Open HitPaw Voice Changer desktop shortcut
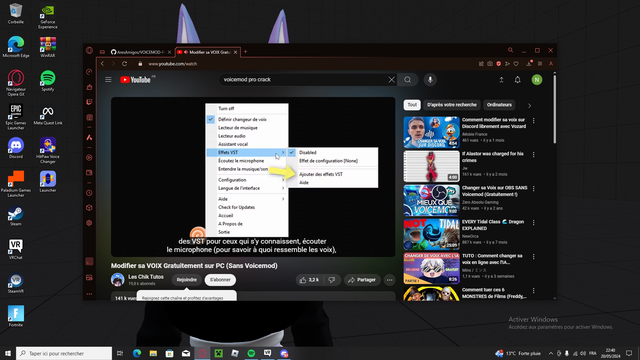This screenshot has height=360, width=640. click(48, 150)
